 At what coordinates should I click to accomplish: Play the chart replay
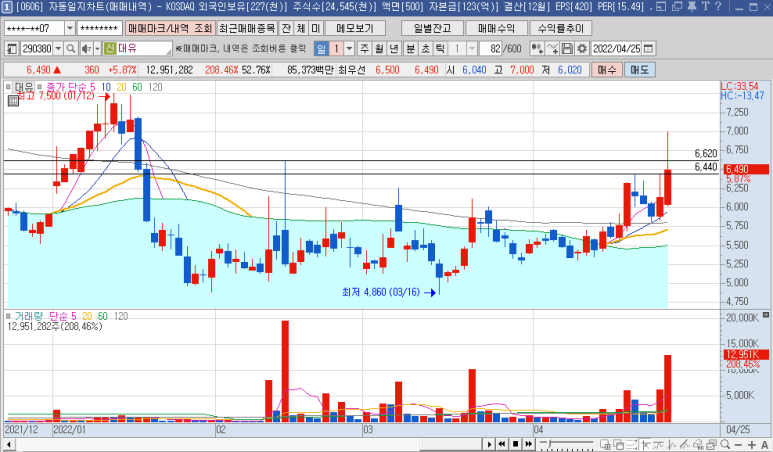489,444
